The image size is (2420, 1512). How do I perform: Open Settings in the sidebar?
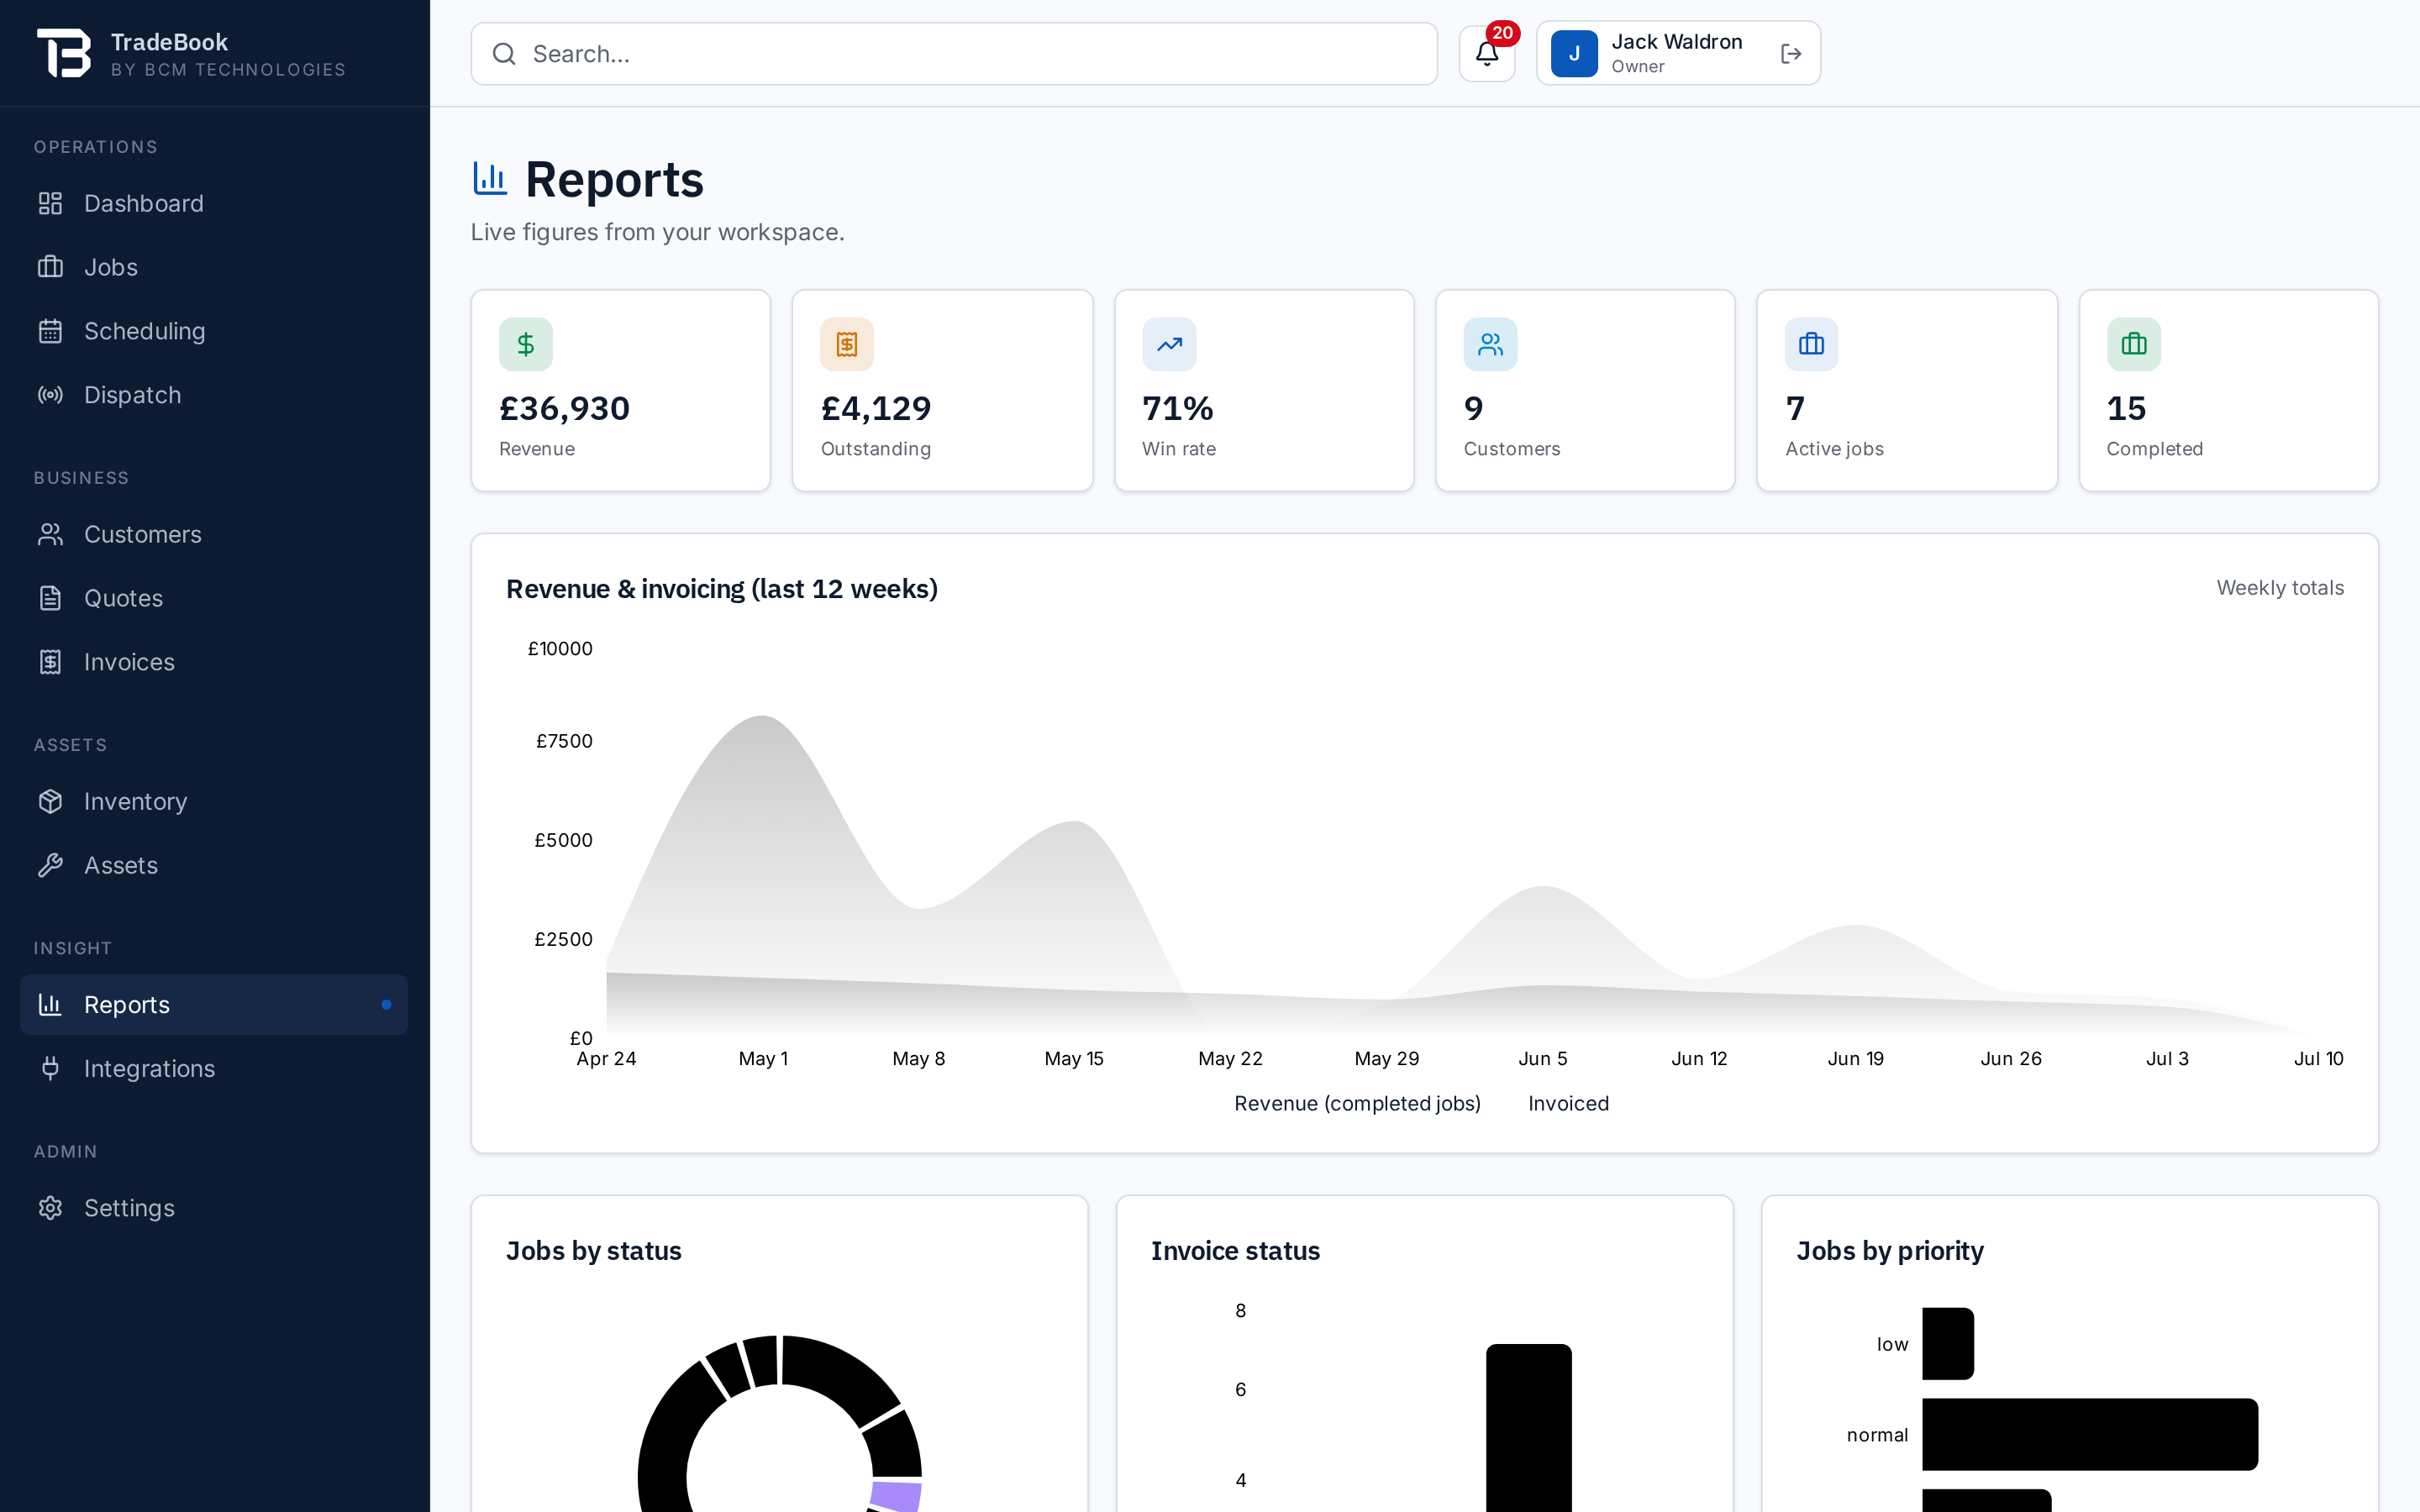pos(214,1208)
